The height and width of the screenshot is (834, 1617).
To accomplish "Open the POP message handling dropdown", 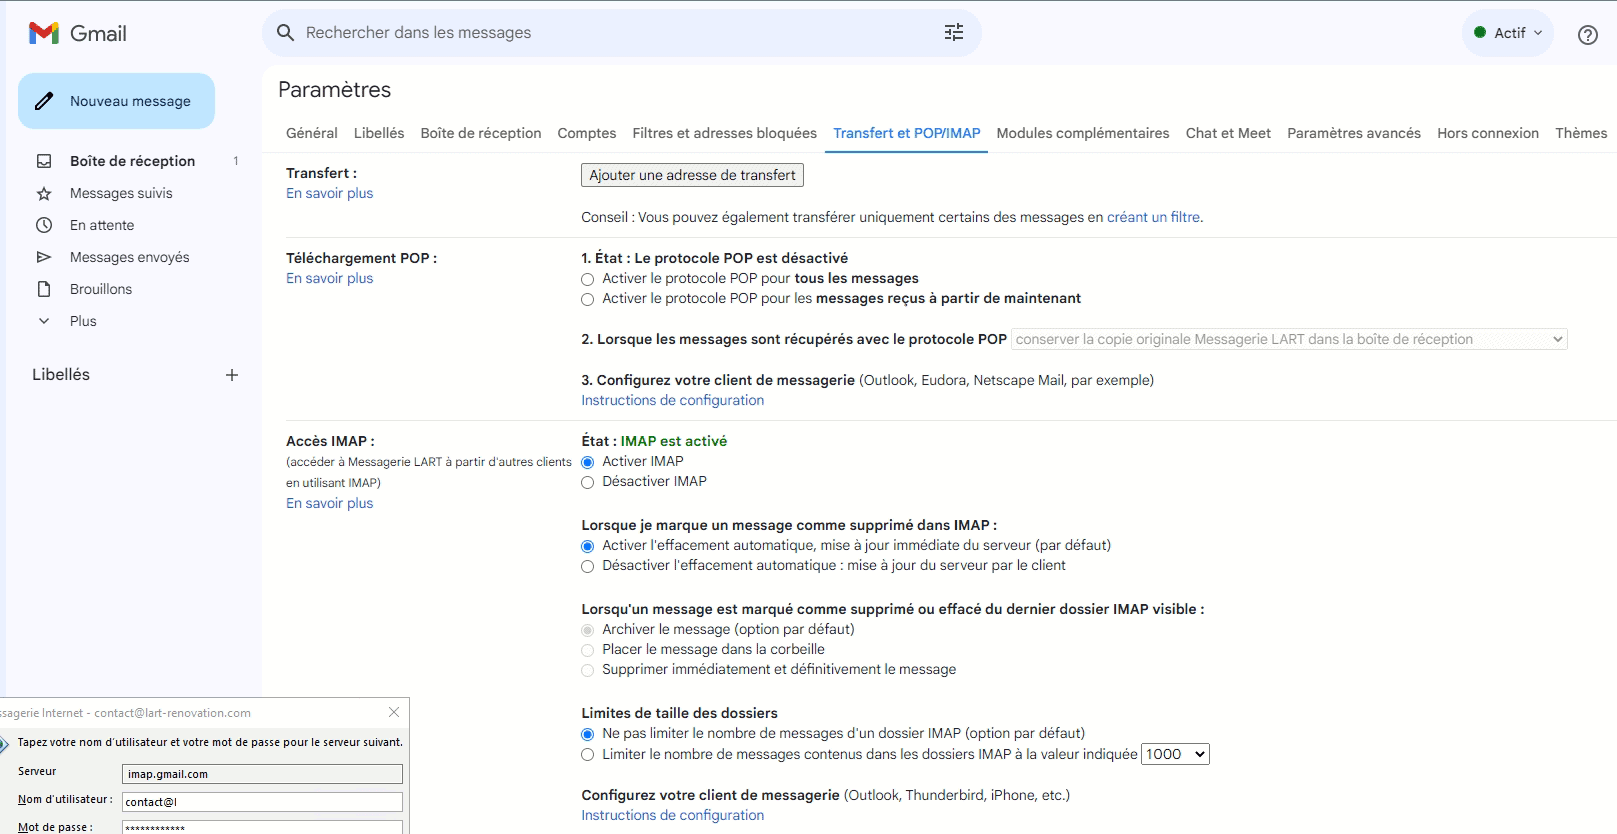I will [1289, 339].
